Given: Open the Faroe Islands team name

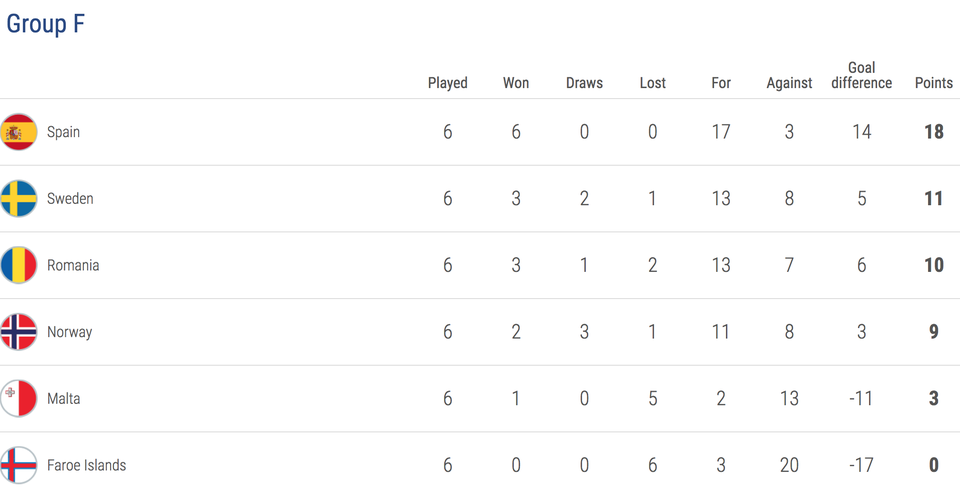Looking at the screenshot, I should 86,465.
